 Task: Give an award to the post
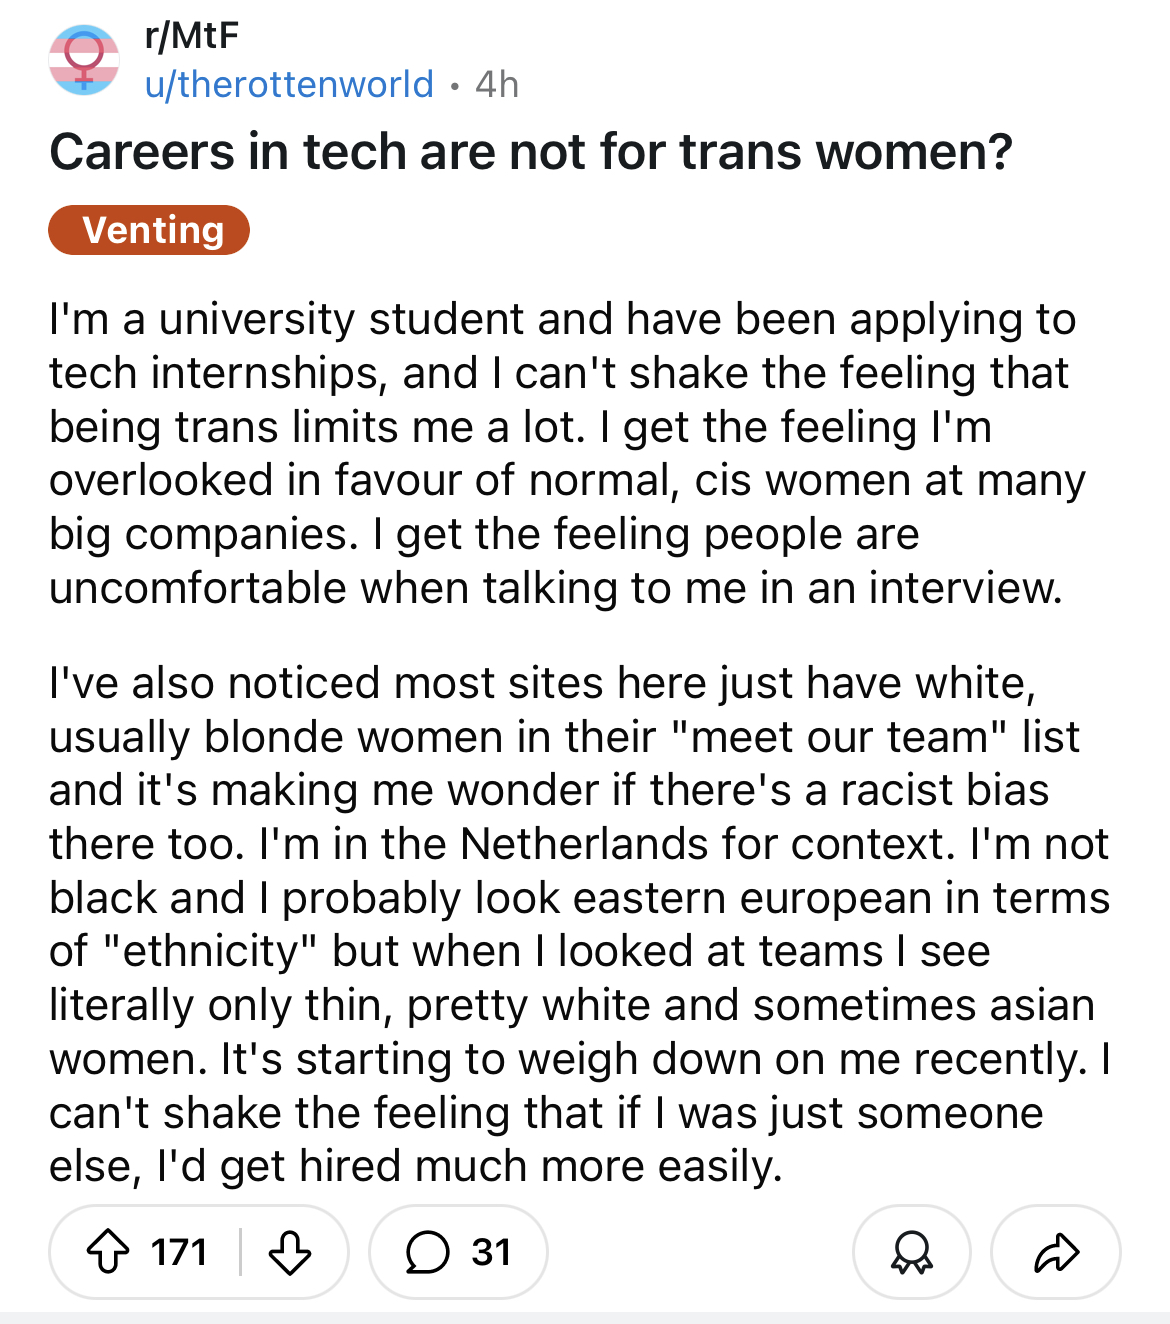coord(911,1252)
